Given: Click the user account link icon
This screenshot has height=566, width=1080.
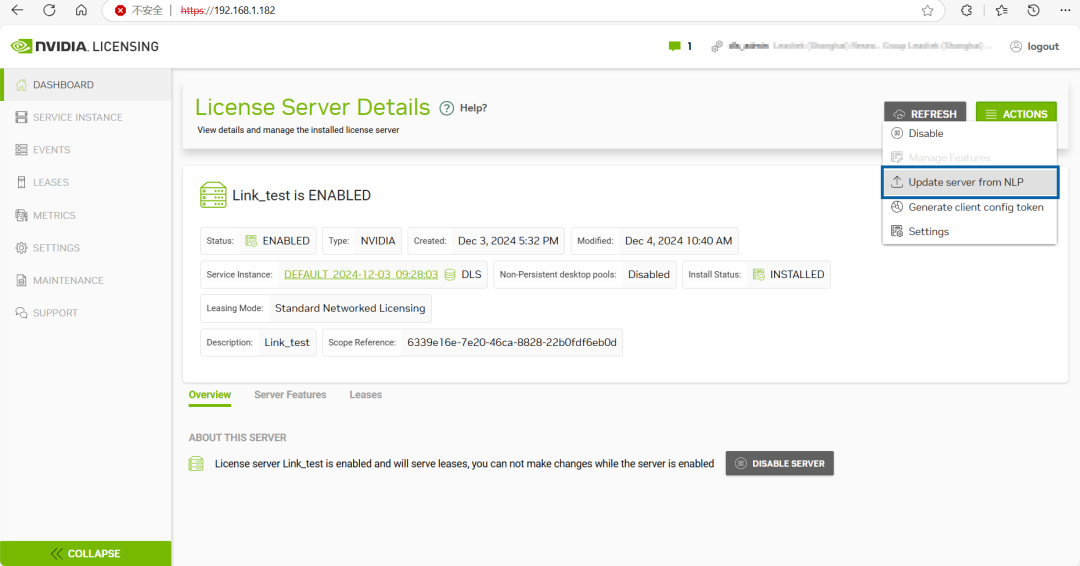Looking at the screenshot, I should [717, 46].
